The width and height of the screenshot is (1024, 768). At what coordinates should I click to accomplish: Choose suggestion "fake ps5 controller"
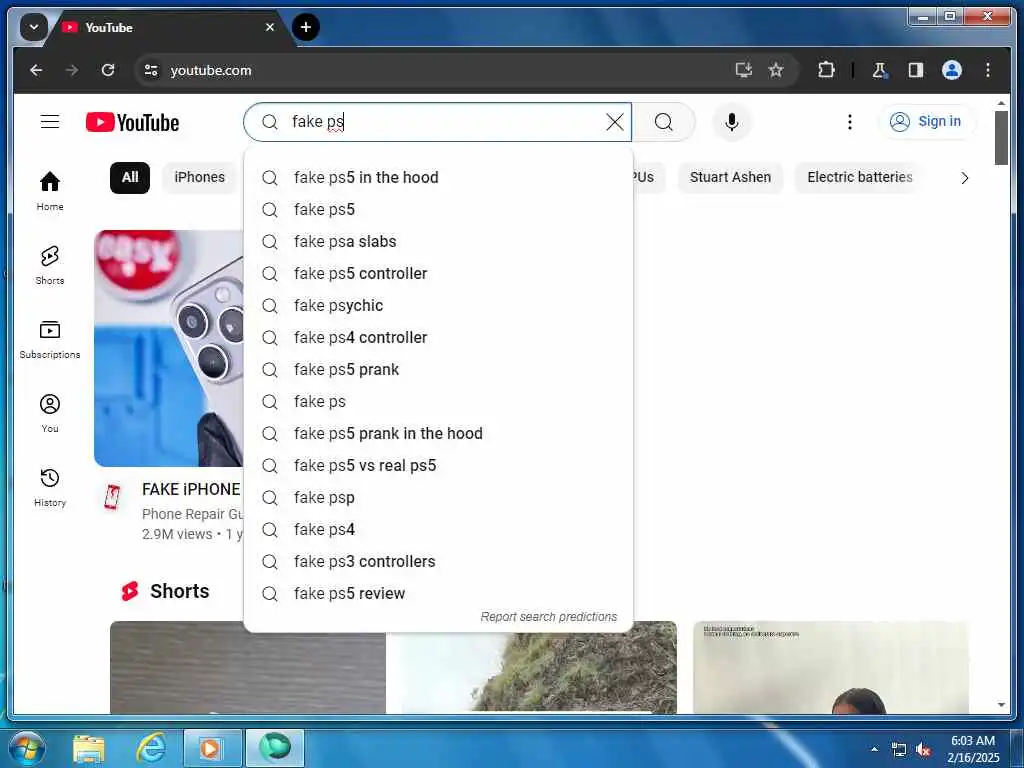tap(438, 274)
